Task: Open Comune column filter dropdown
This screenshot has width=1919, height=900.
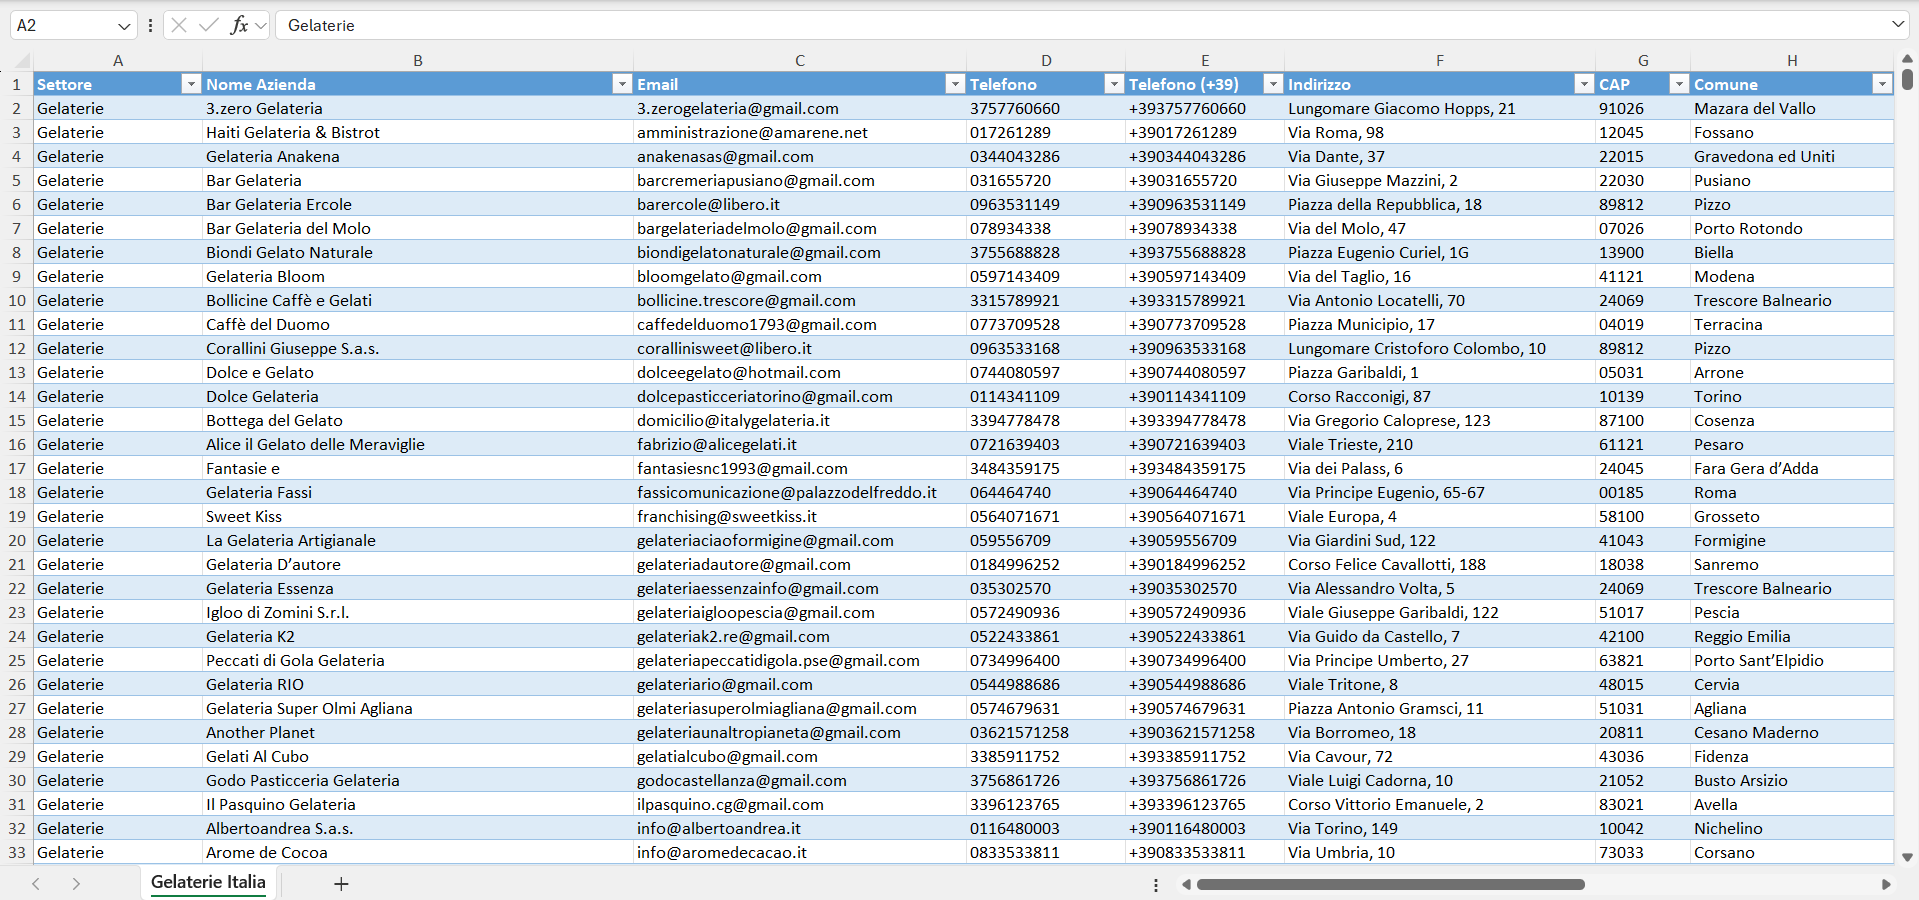Action: [1882, 84]
